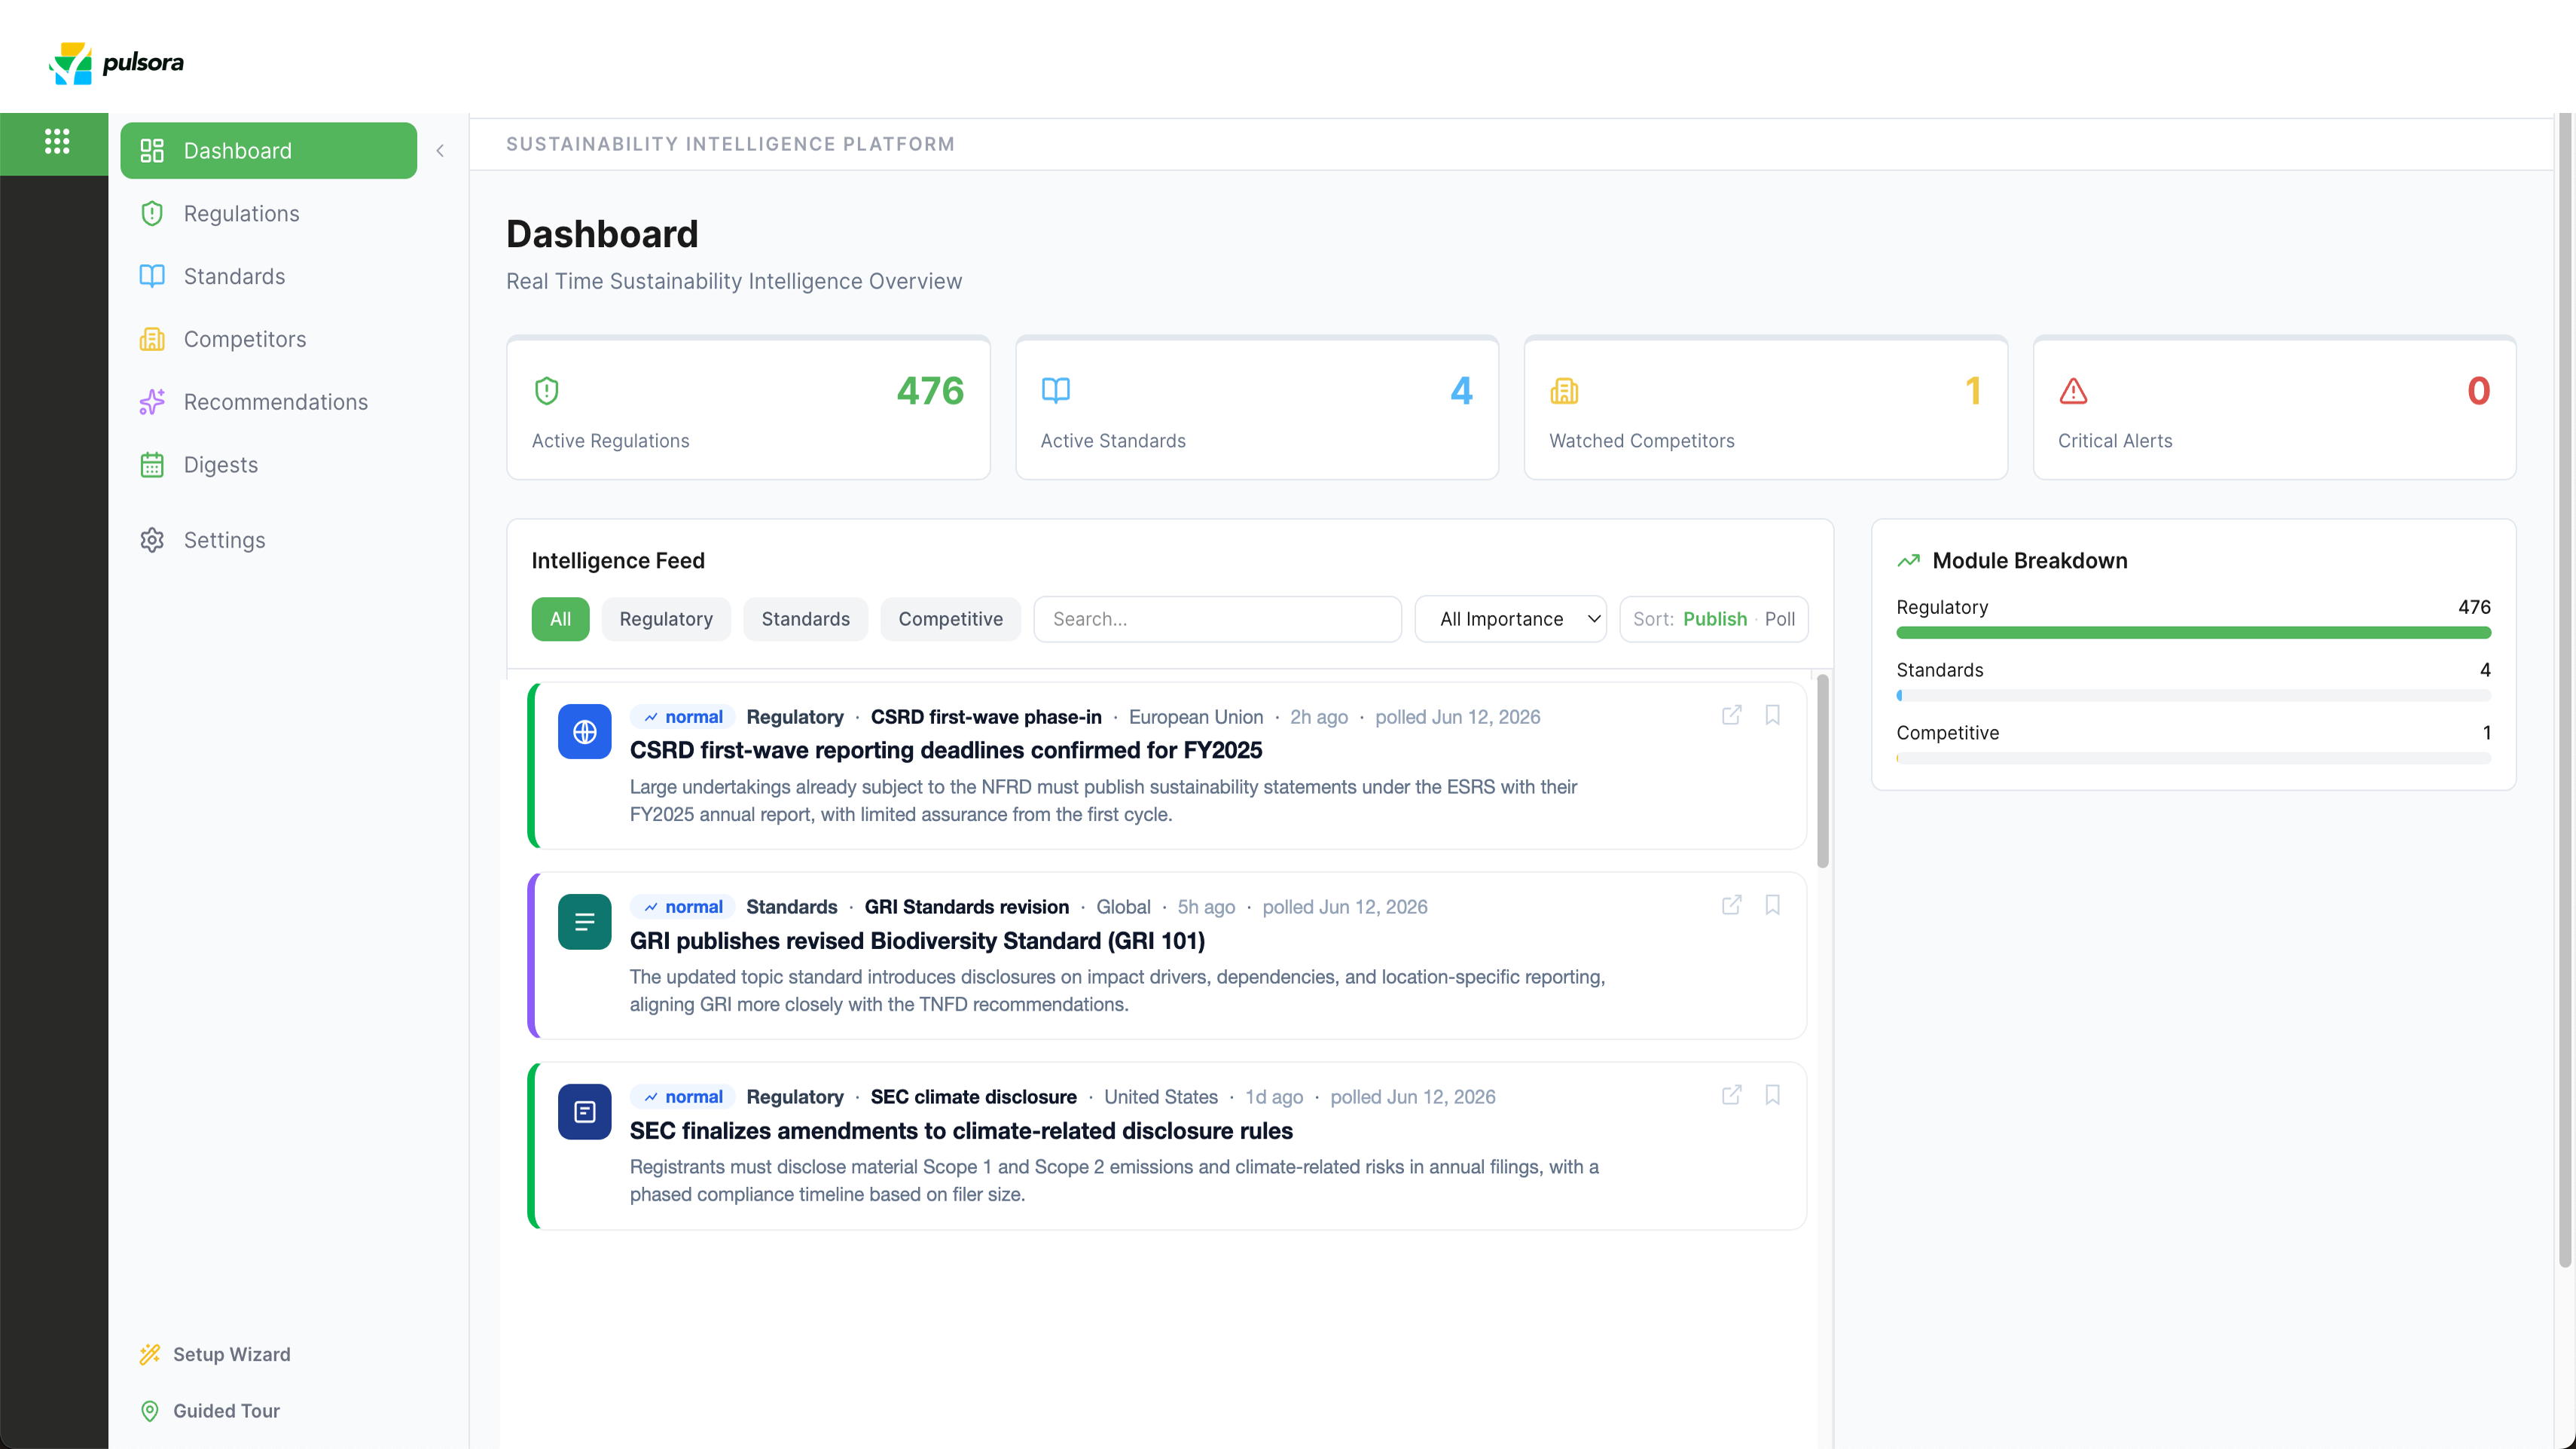
Task: Click the Settings gear icon
Action: (152, 540)
